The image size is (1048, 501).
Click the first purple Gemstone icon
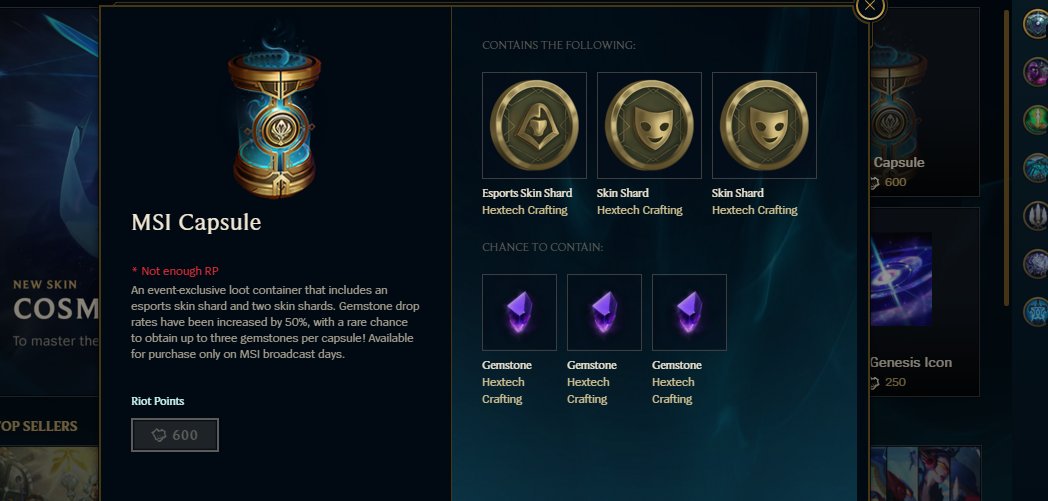tap(519, 312)
